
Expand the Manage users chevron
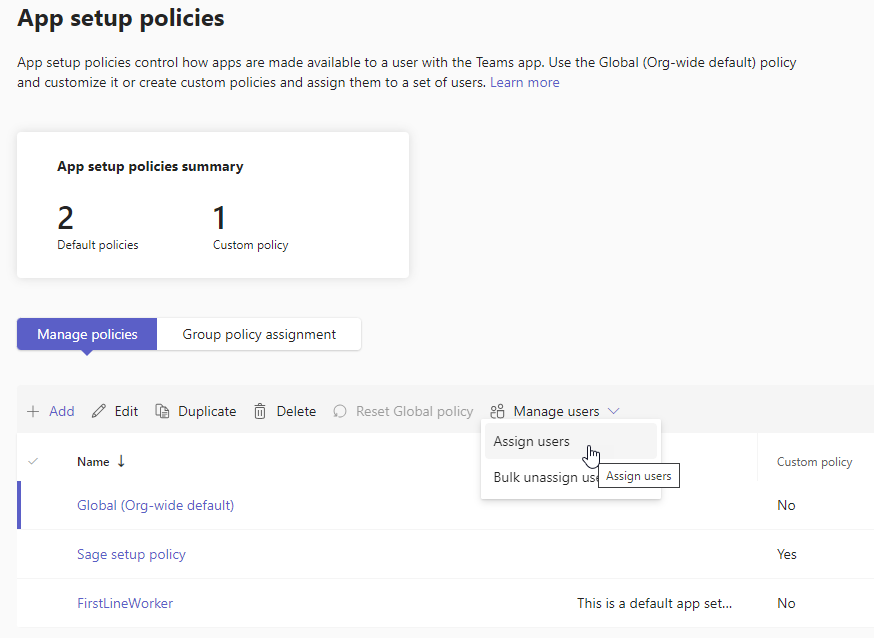[x=613, y=411]
